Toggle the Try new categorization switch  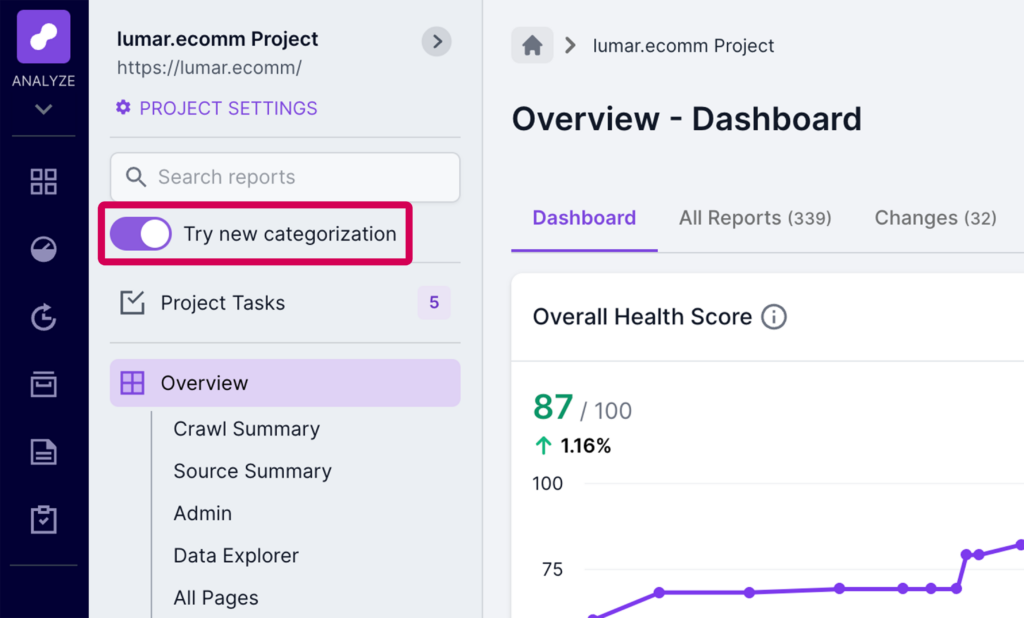(140, 234)
